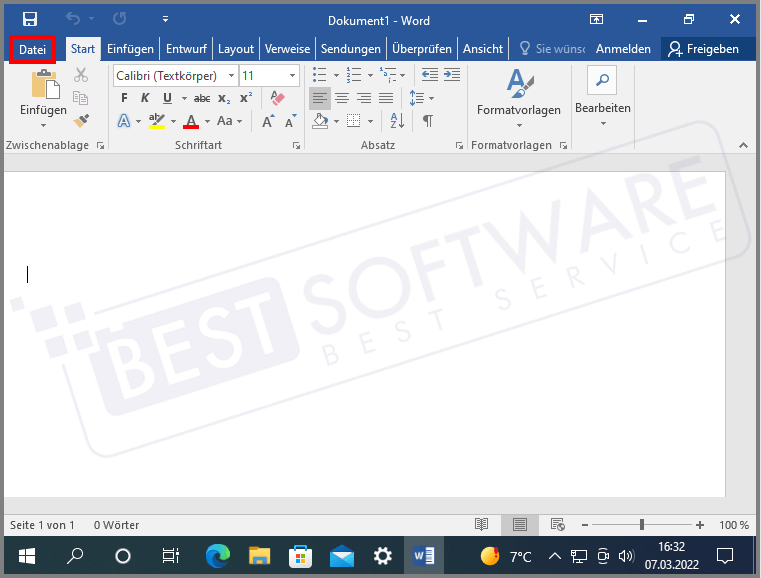The image size is (761, 578).
Task: Open Settings gear in the taskbar
Action: tap(382, 556)
